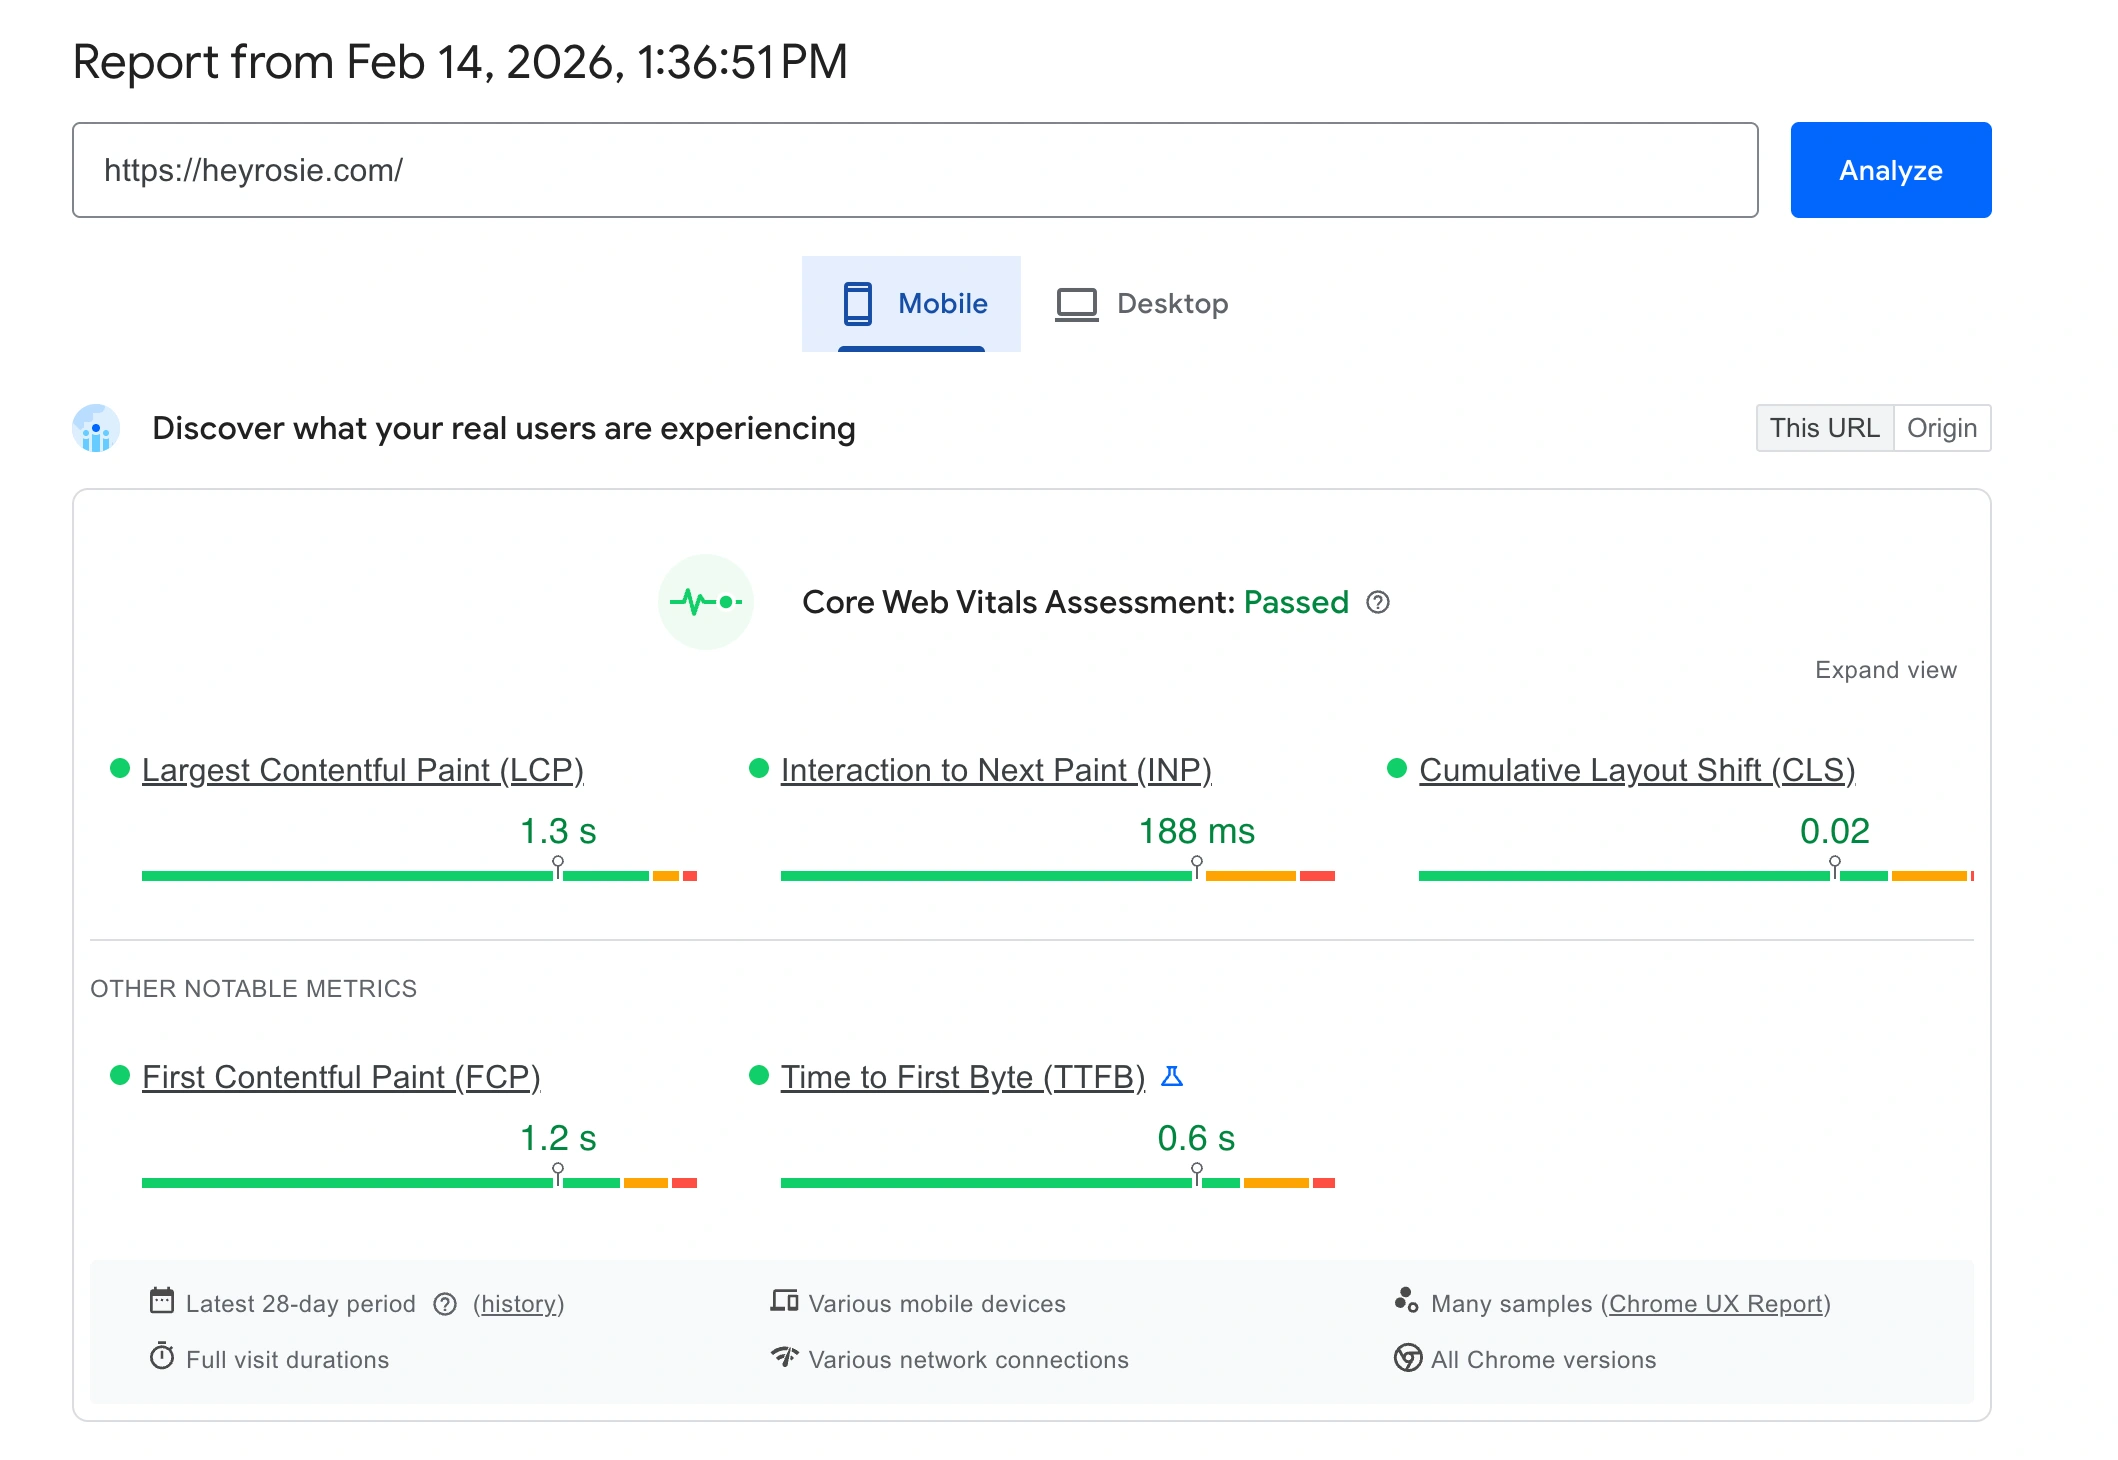Click the globe icon beside Discover real users heading
2118x1460 pixels.
96,428
